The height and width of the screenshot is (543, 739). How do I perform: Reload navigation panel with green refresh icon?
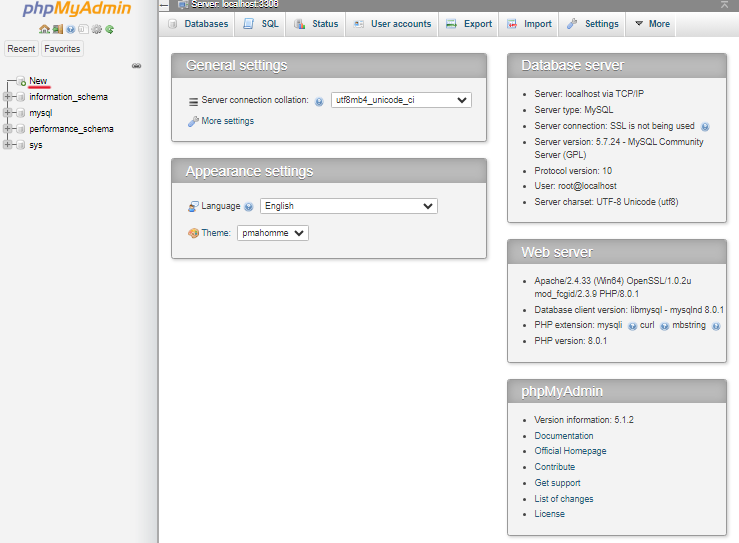point(109,29)
